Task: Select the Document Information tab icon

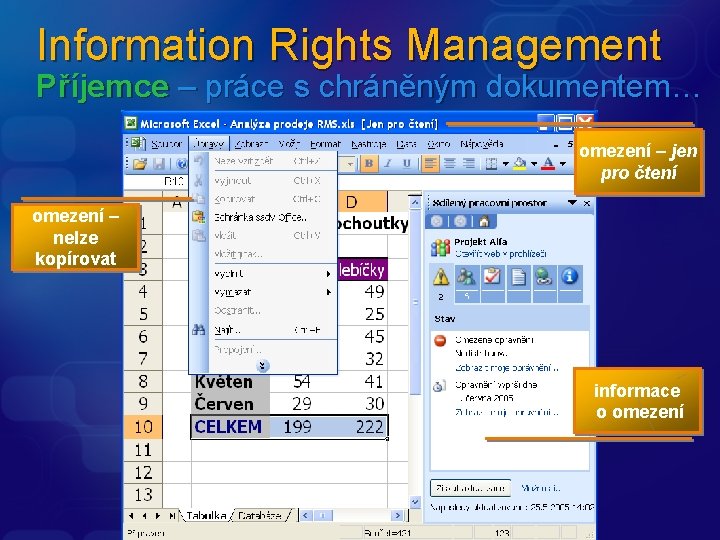Action: [570, 277]
